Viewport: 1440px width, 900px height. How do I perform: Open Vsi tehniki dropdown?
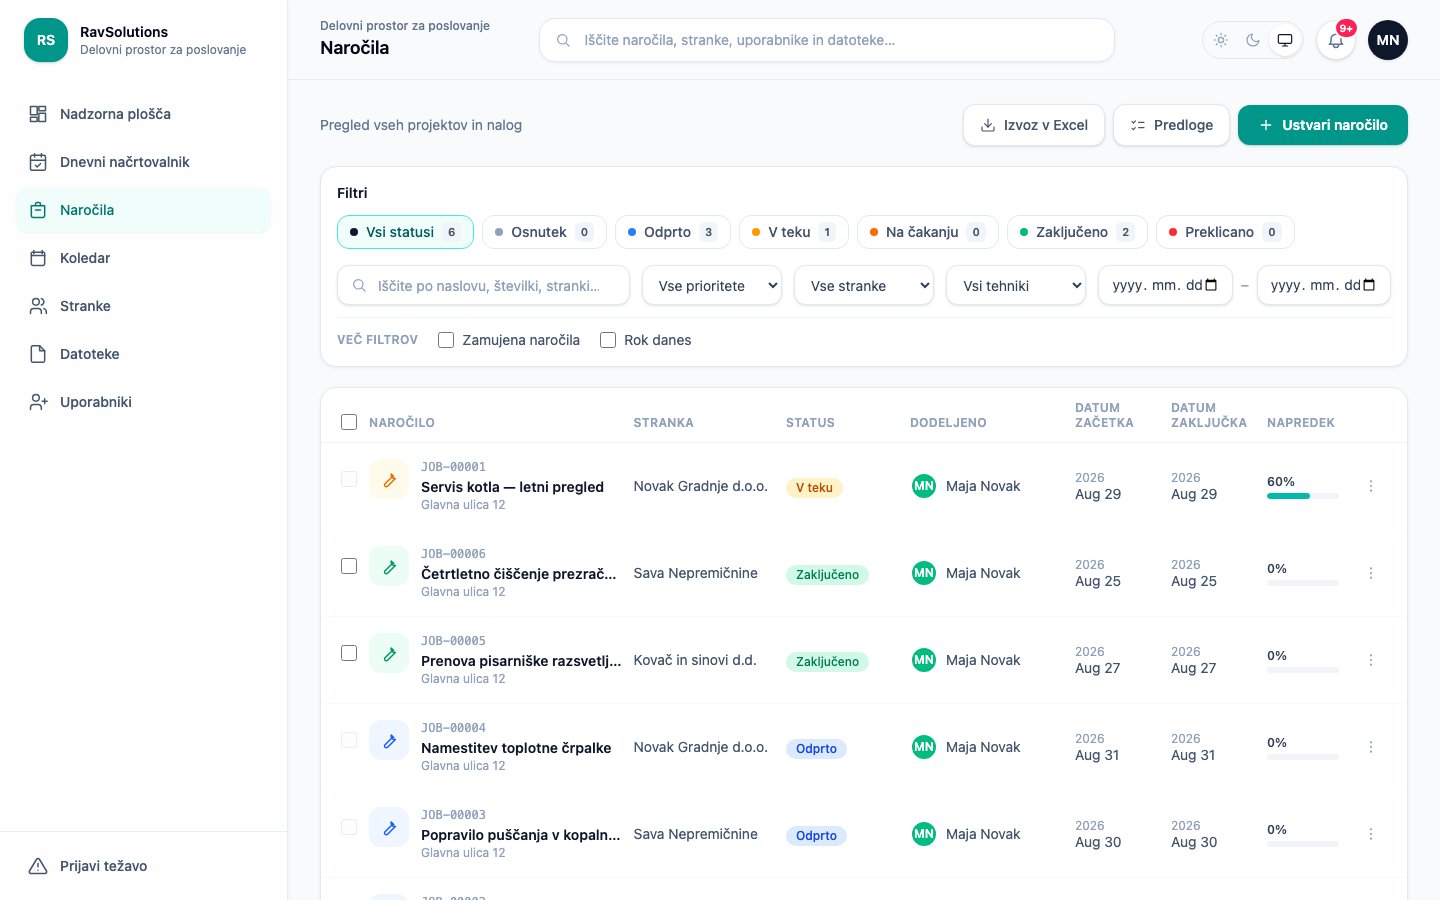[x=1016, y=285]
